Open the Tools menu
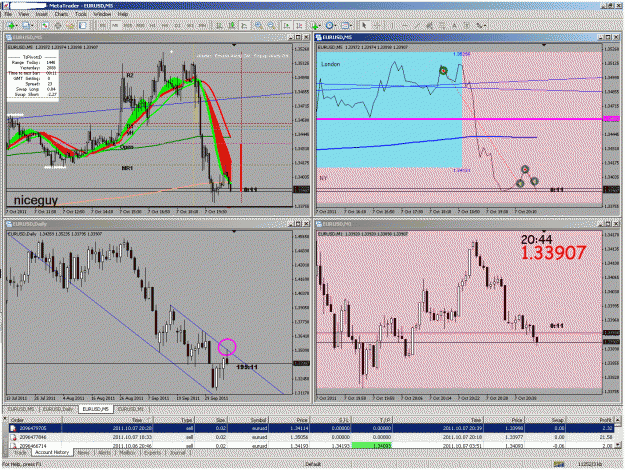 coord(81,14)
